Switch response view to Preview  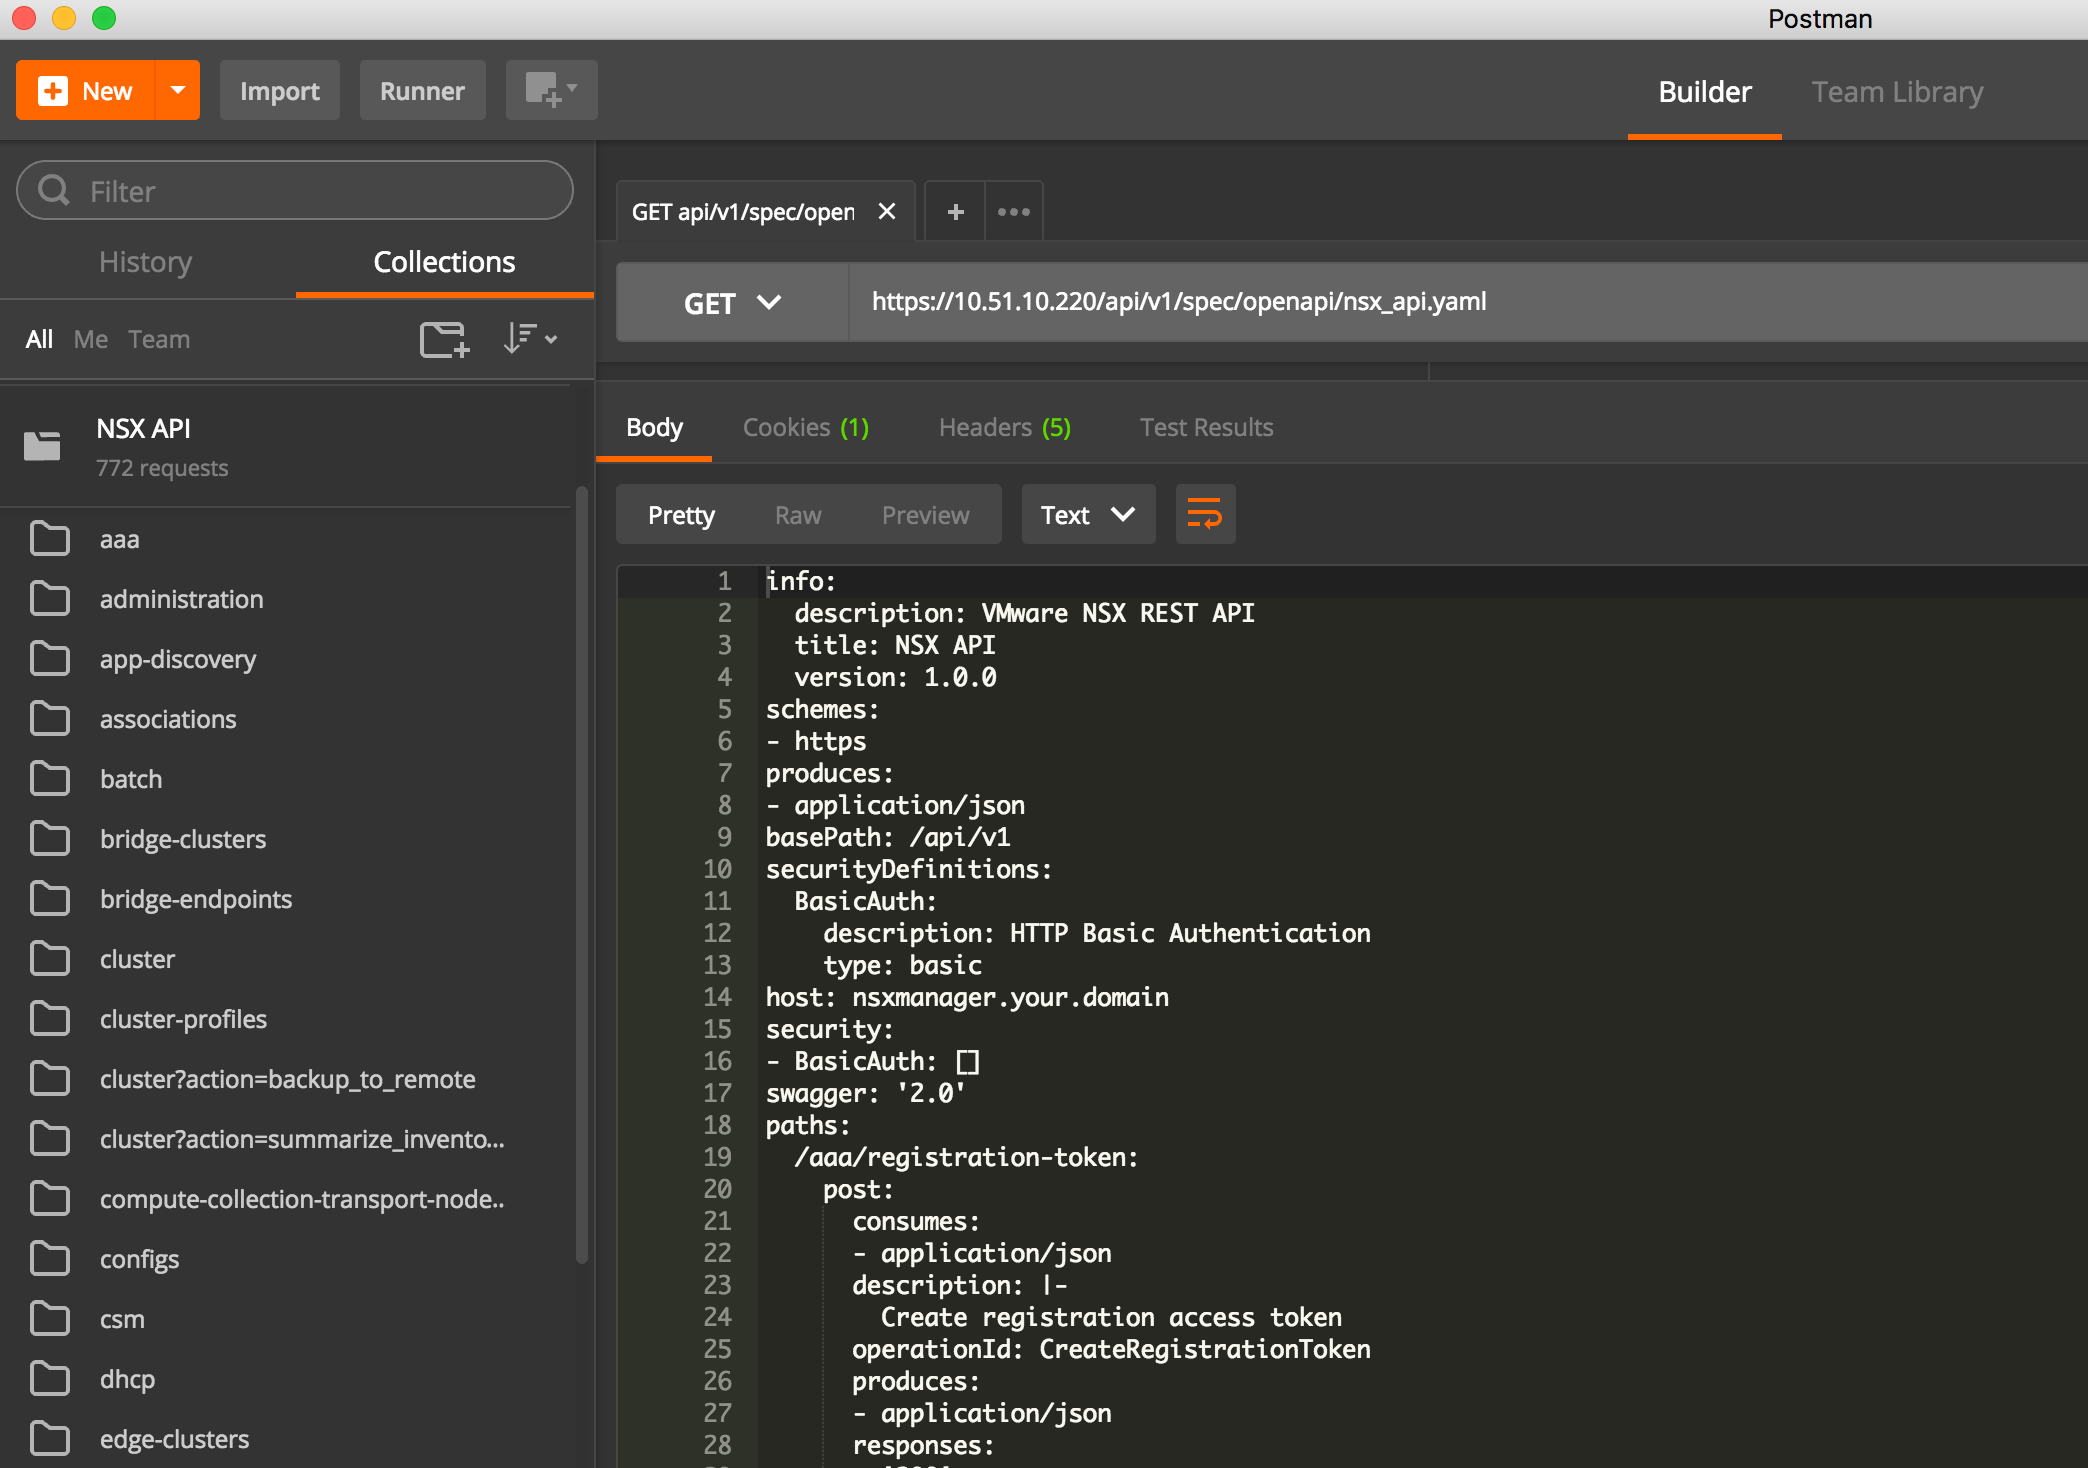[x=925, y=515]
